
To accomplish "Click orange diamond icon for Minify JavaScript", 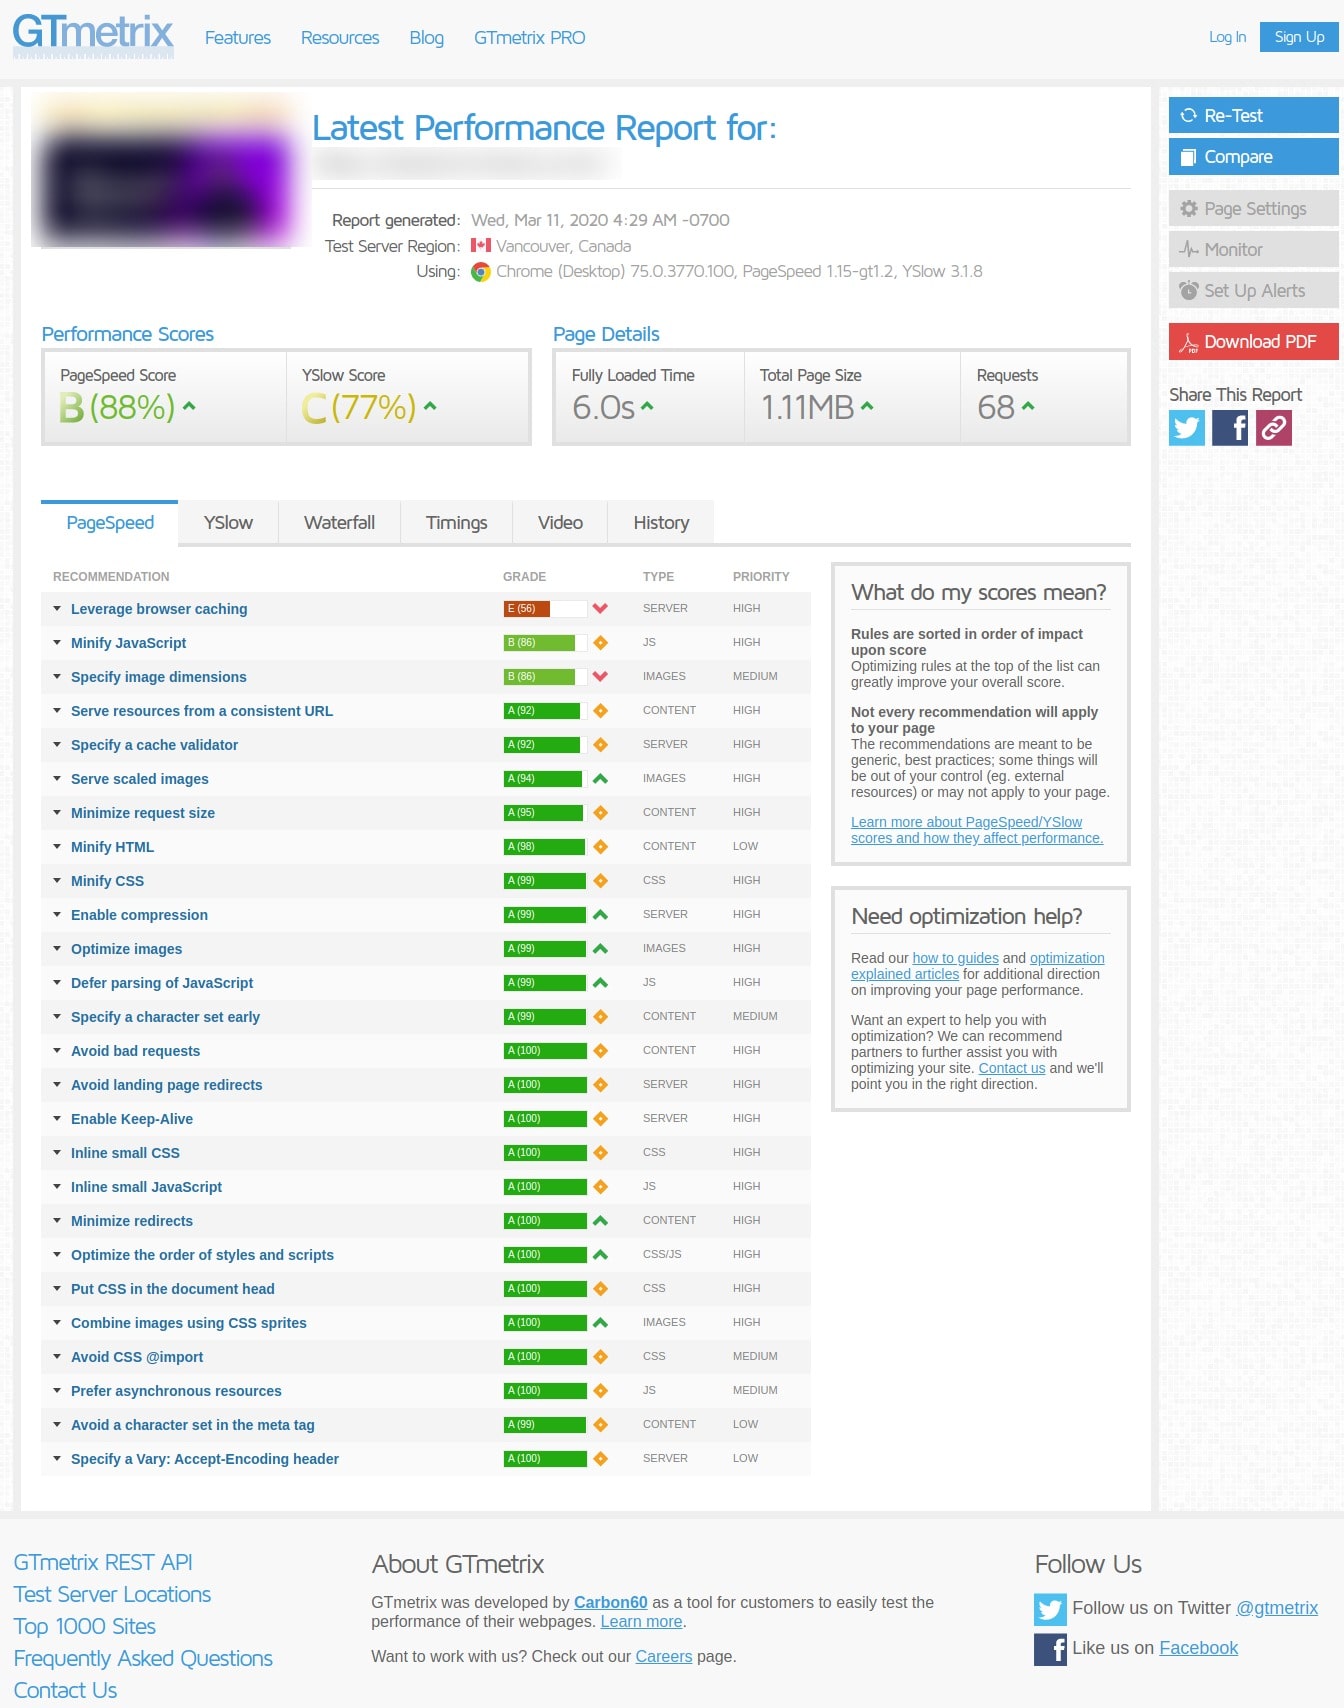I will [x=600, y=642].
